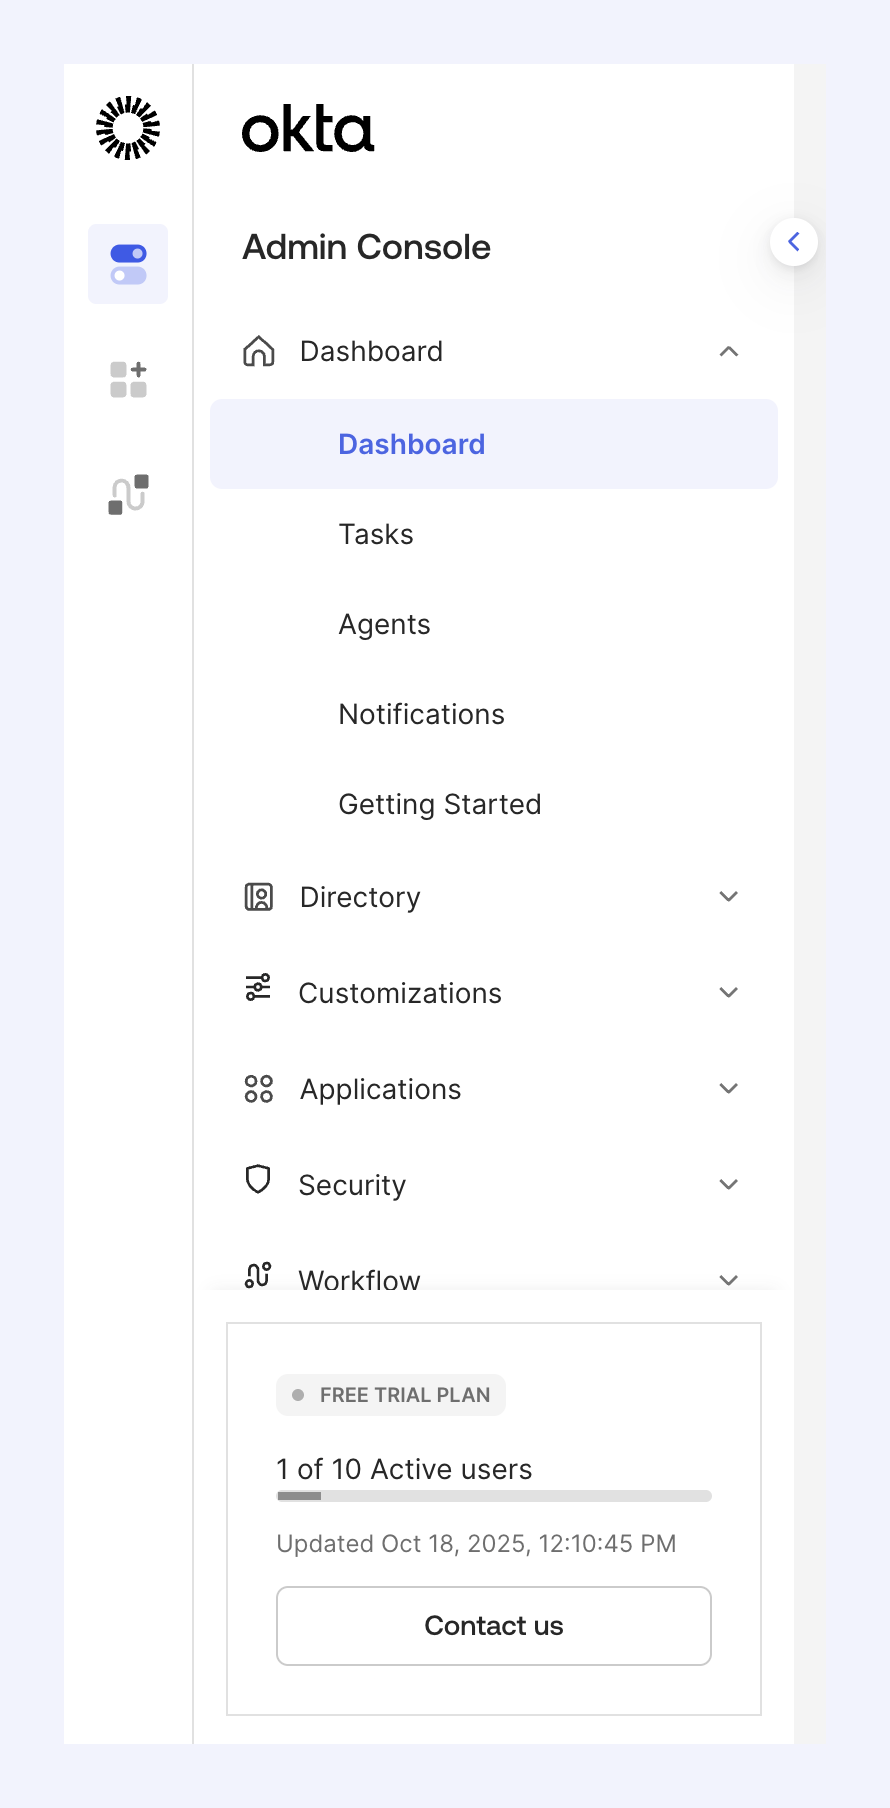Open the Getting Started link
The width and height of the screenshot is (890, 1808).
point(439,805)
